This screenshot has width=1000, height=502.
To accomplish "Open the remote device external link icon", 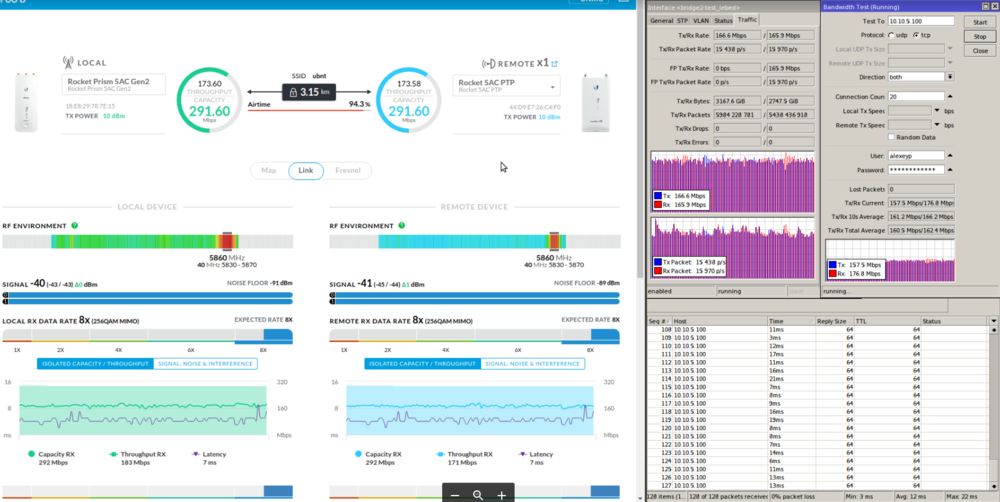I will pyautogui.click(x=554, y=64).
